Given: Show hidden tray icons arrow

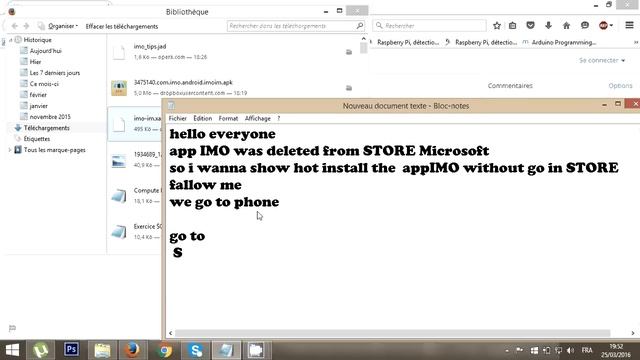Looking at the screenshot, I should (507, 351).
